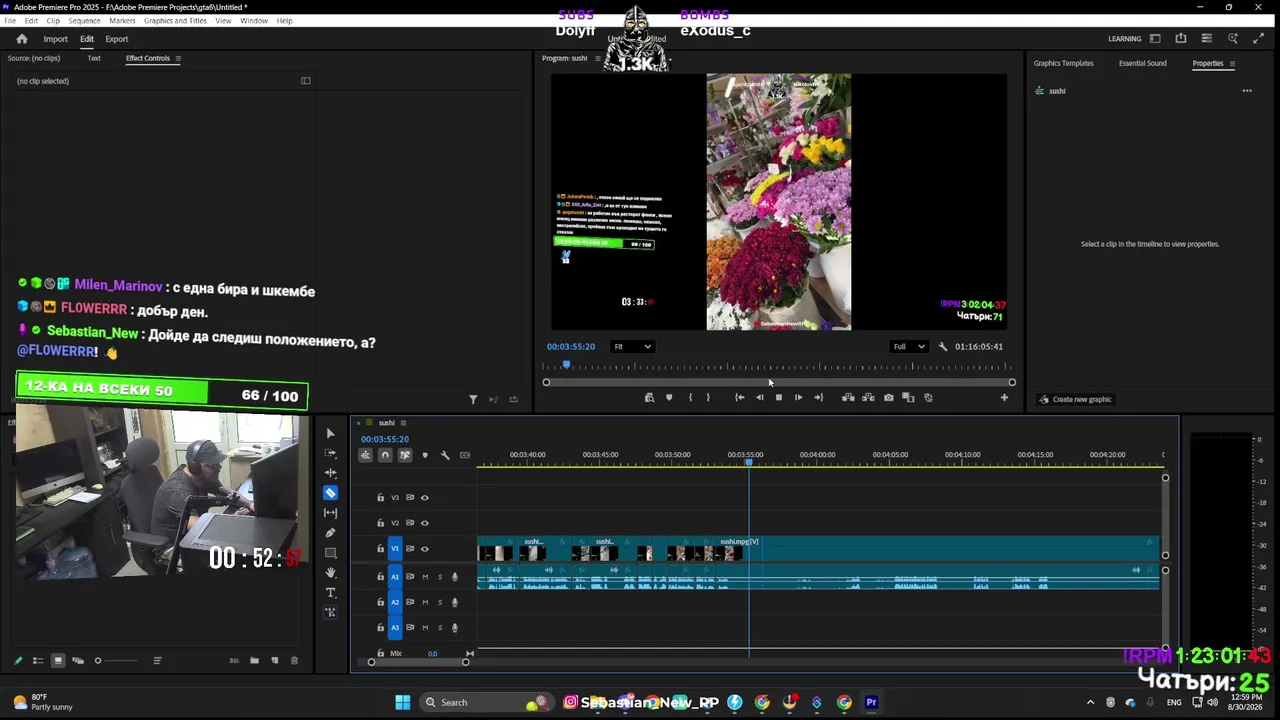This screenshot has width=1280, height=720.
Task: Select the Ripple Edit tool
Action: 331,473
